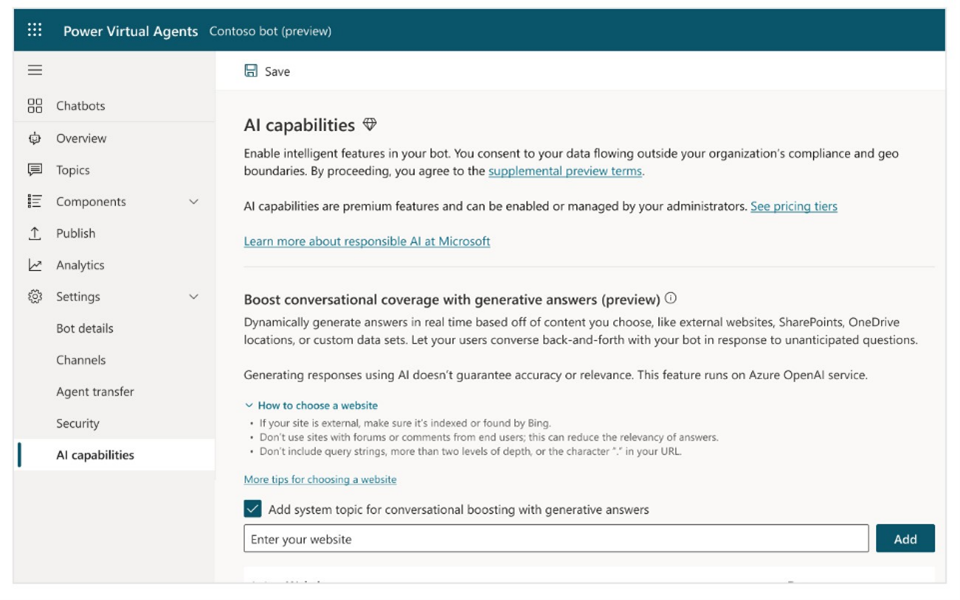
Task: Collapse the hamburger navigation menu
Action: pos(35,70)
